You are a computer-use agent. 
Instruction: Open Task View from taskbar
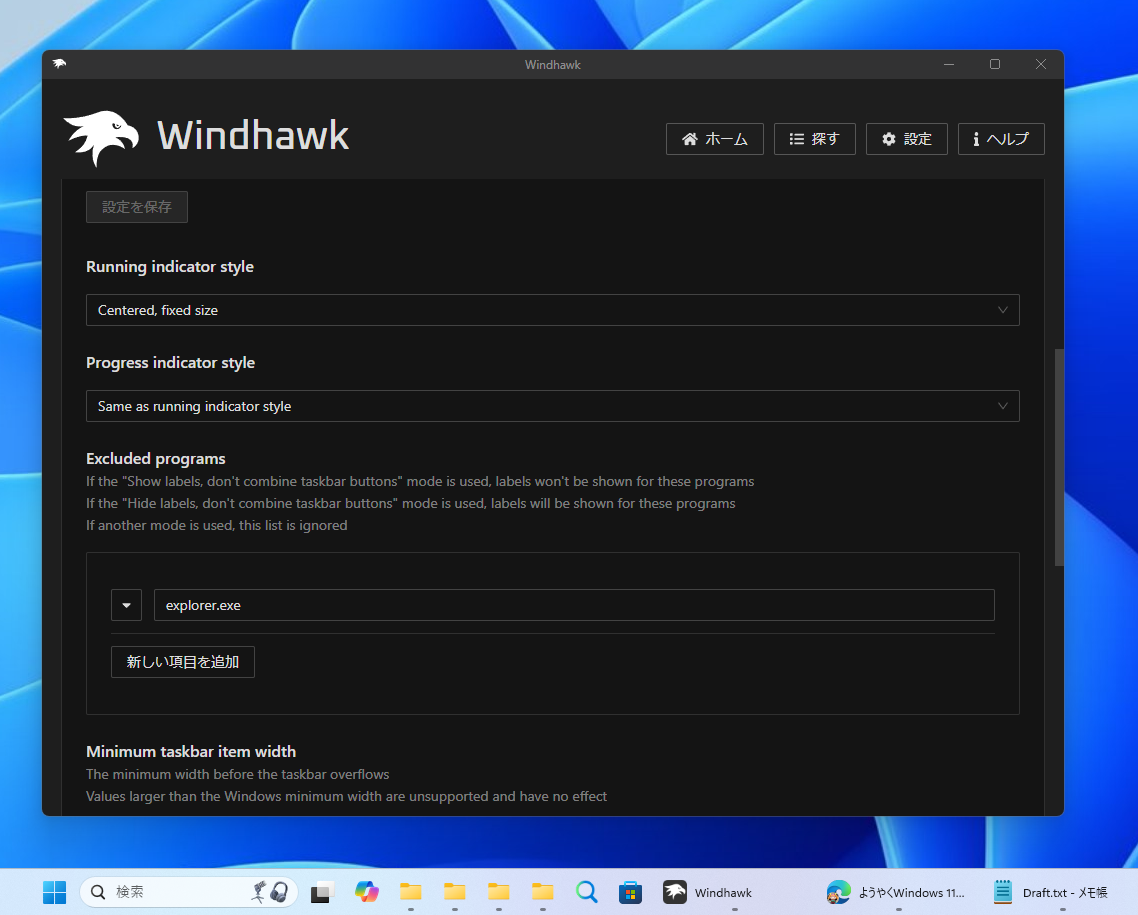pos(322,892)
